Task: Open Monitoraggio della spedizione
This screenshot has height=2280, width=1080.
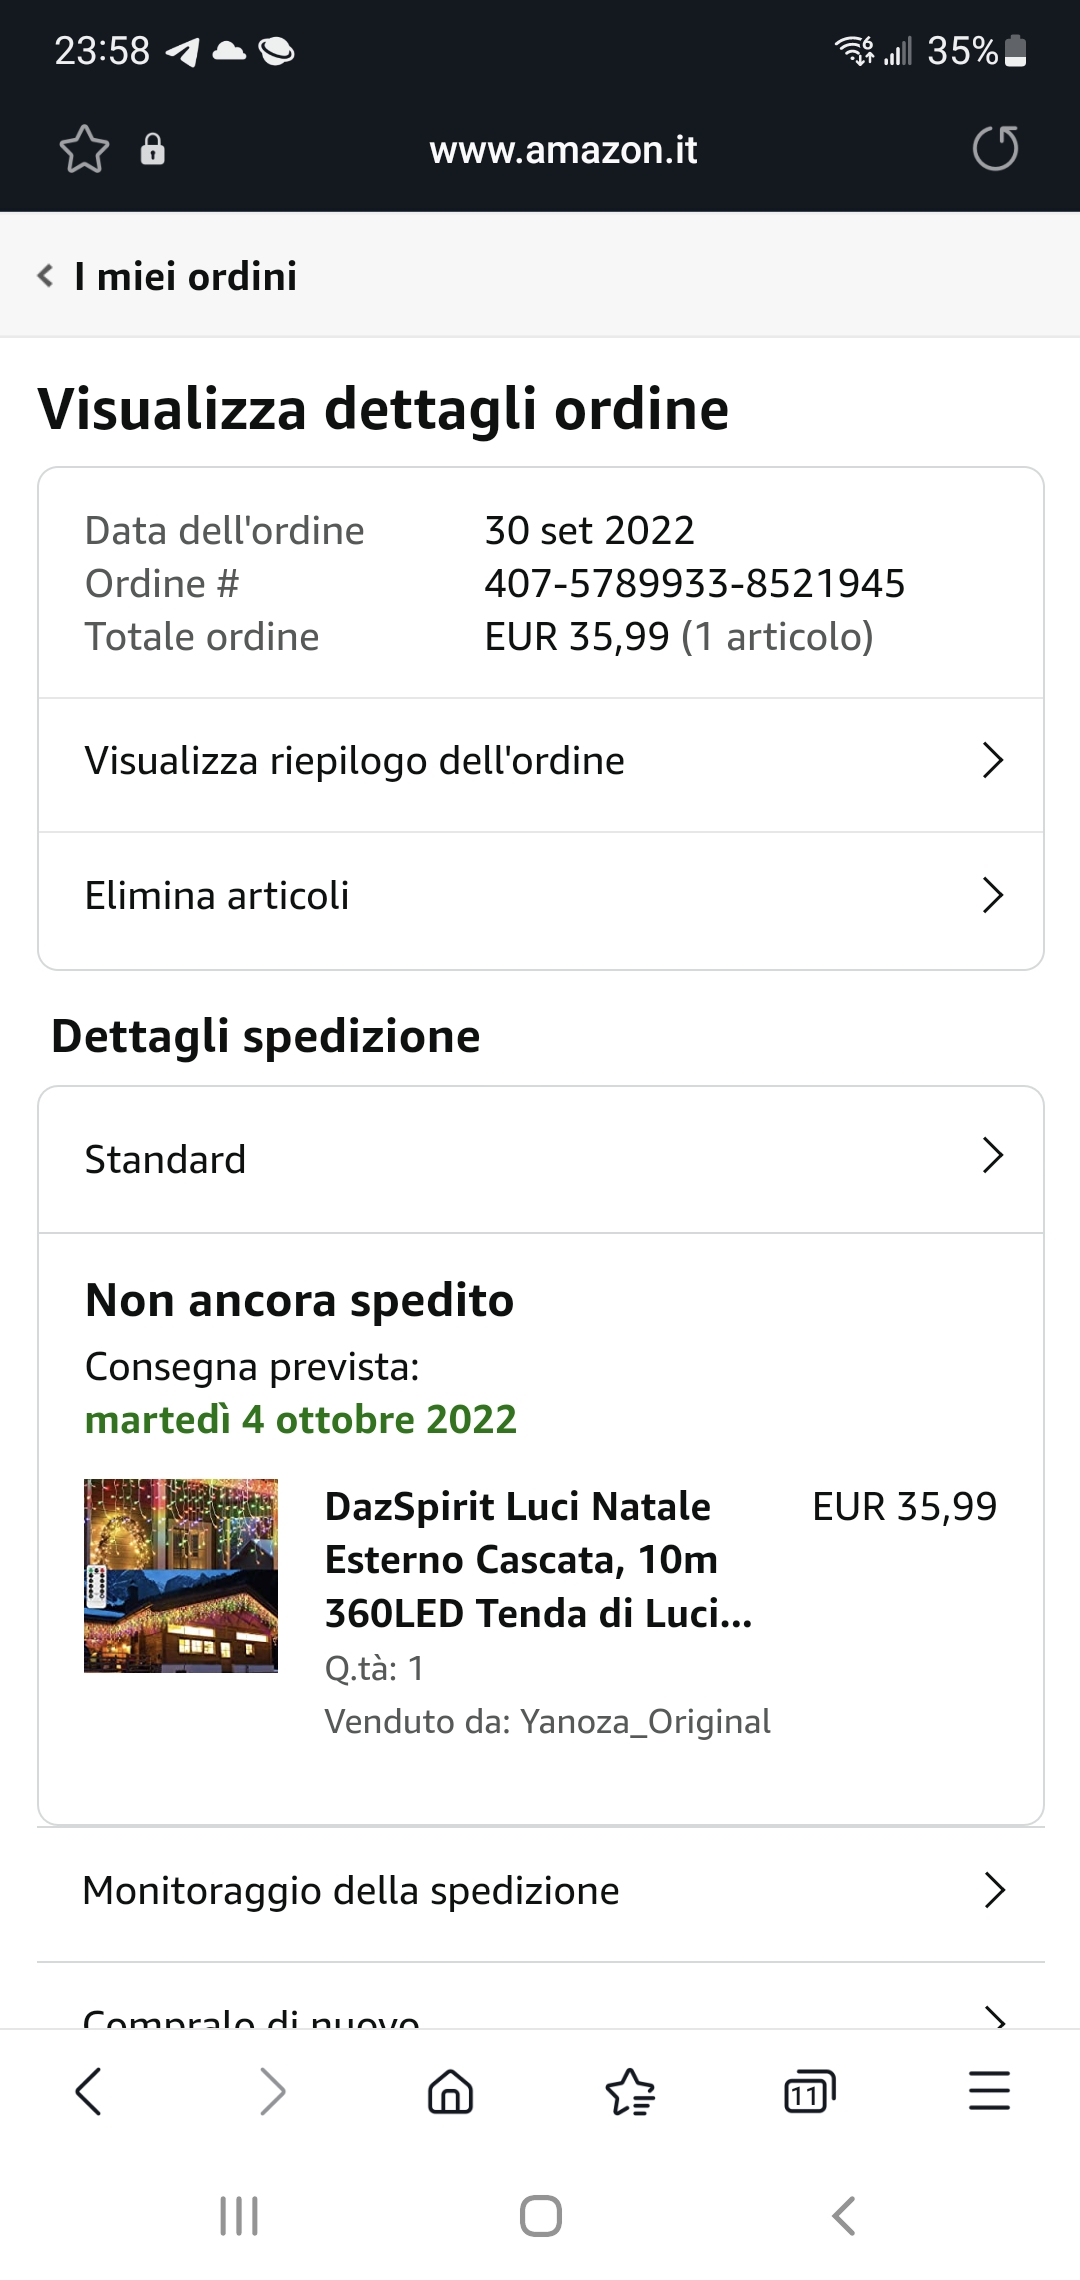Action: click(x=540, y=1892)
